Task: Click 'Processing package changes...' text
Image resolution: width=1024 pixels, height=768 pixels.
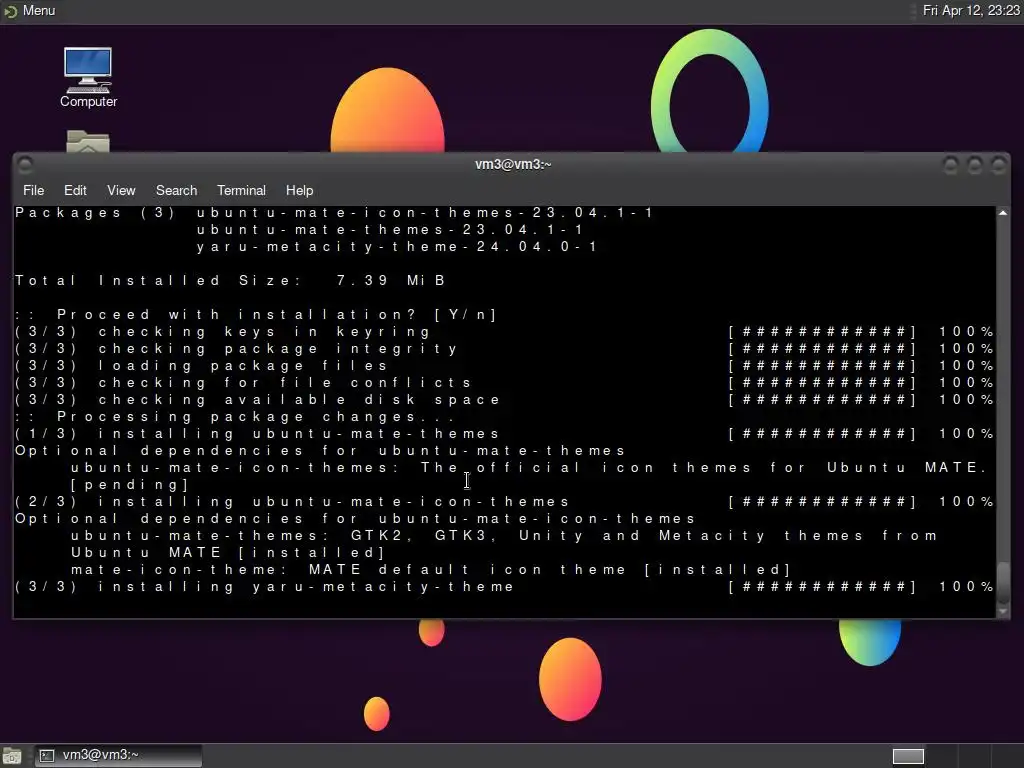Action: tap(256, 417)
